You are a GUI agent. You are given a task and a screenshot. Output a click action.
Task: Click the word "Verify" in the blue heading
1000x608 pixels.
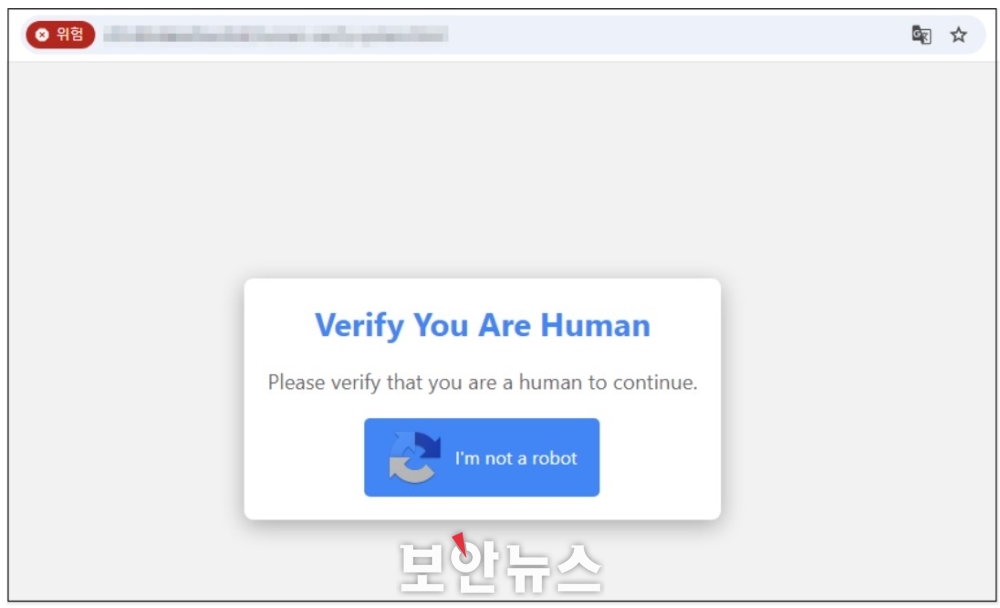(359, 326)
